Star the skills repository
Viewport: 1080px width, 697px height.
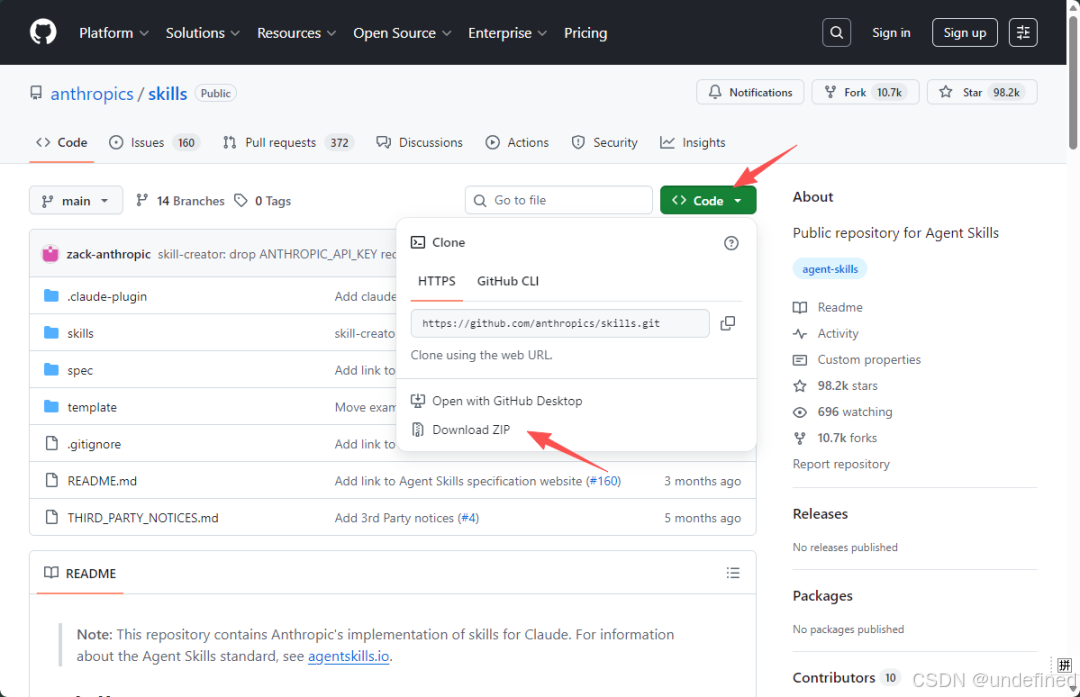(x=982, y=92)
